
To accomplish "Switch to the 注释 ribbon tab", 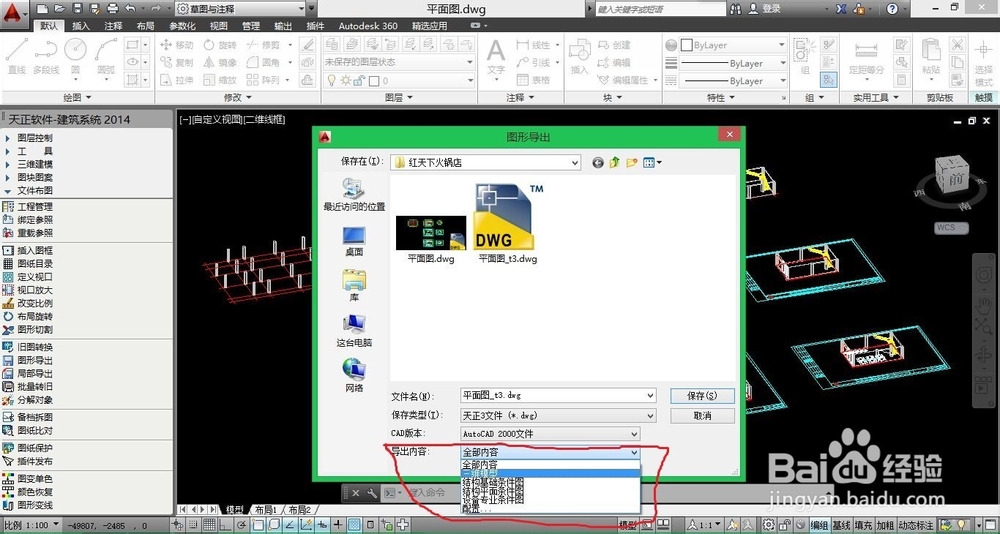I will (114, 26).
